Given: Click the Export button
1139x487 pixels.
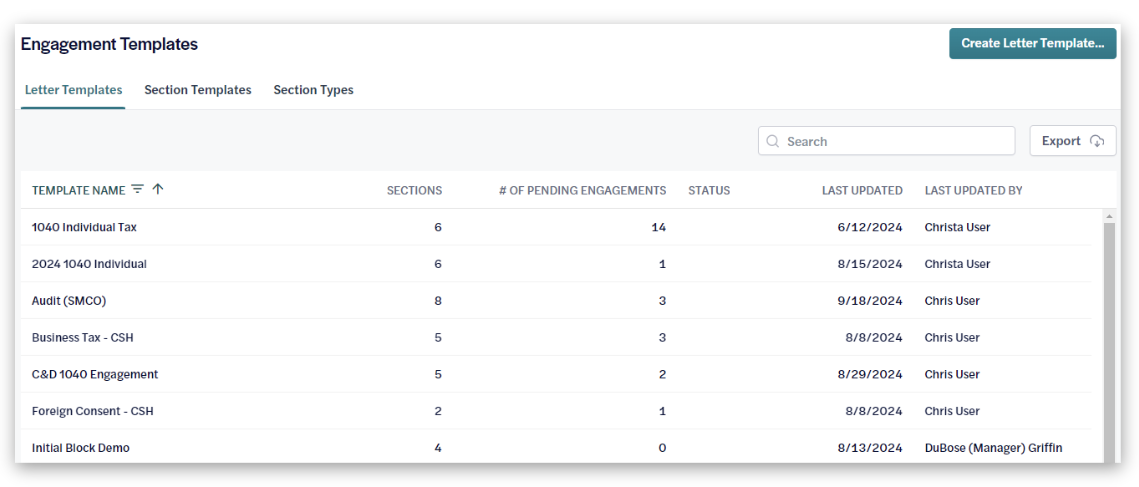Looking at the screenshot, I should click(1073, 141).
